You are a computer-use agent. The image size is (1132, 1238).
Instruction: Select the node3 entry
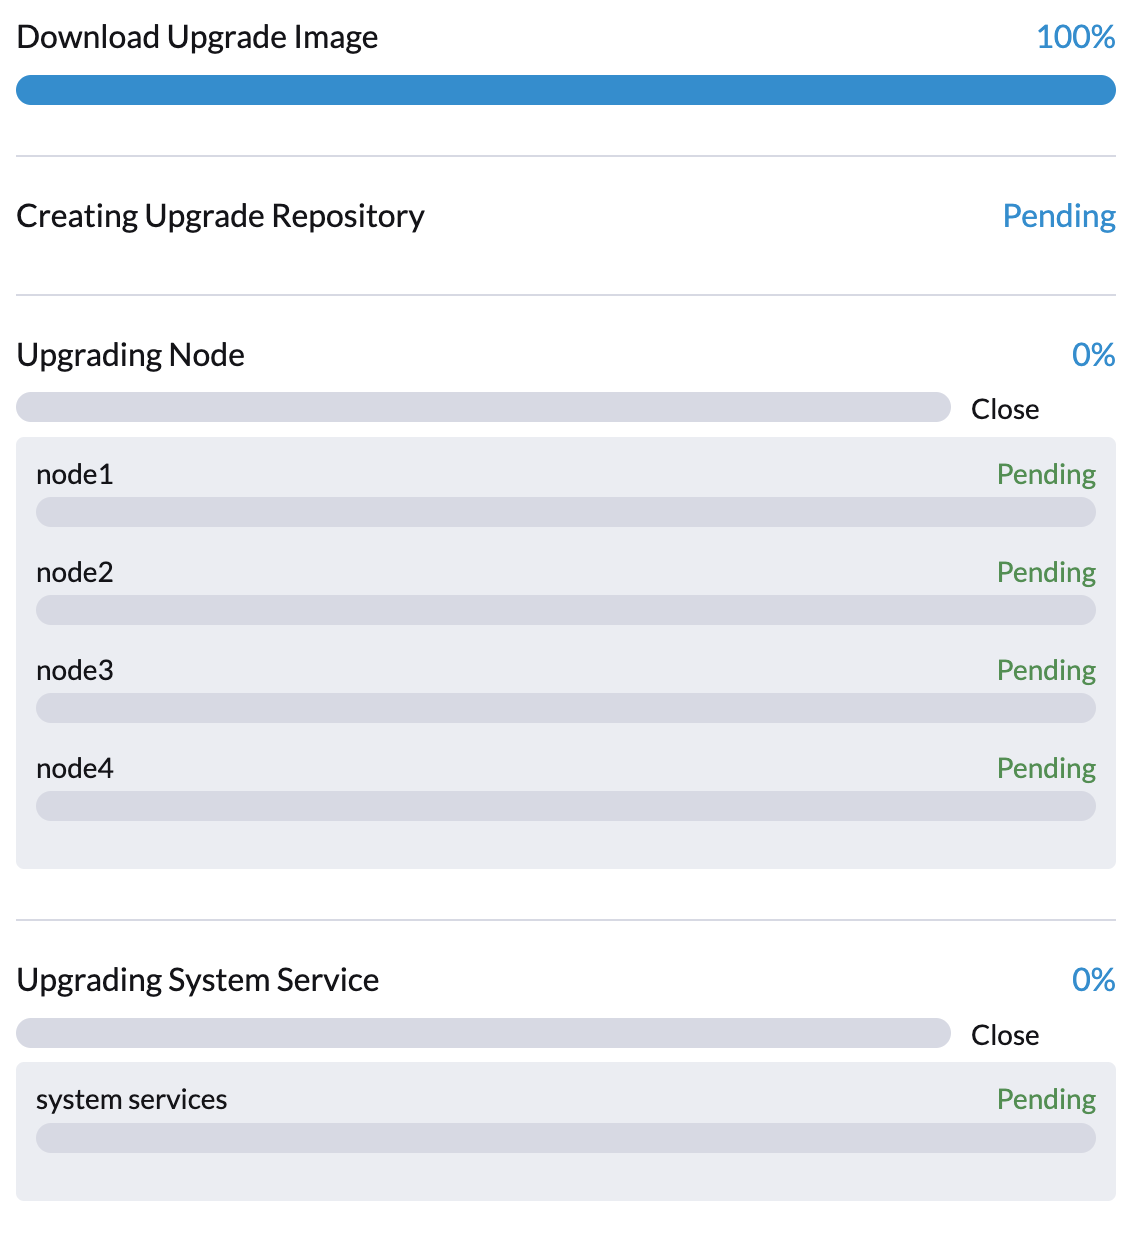pos(74,670)
